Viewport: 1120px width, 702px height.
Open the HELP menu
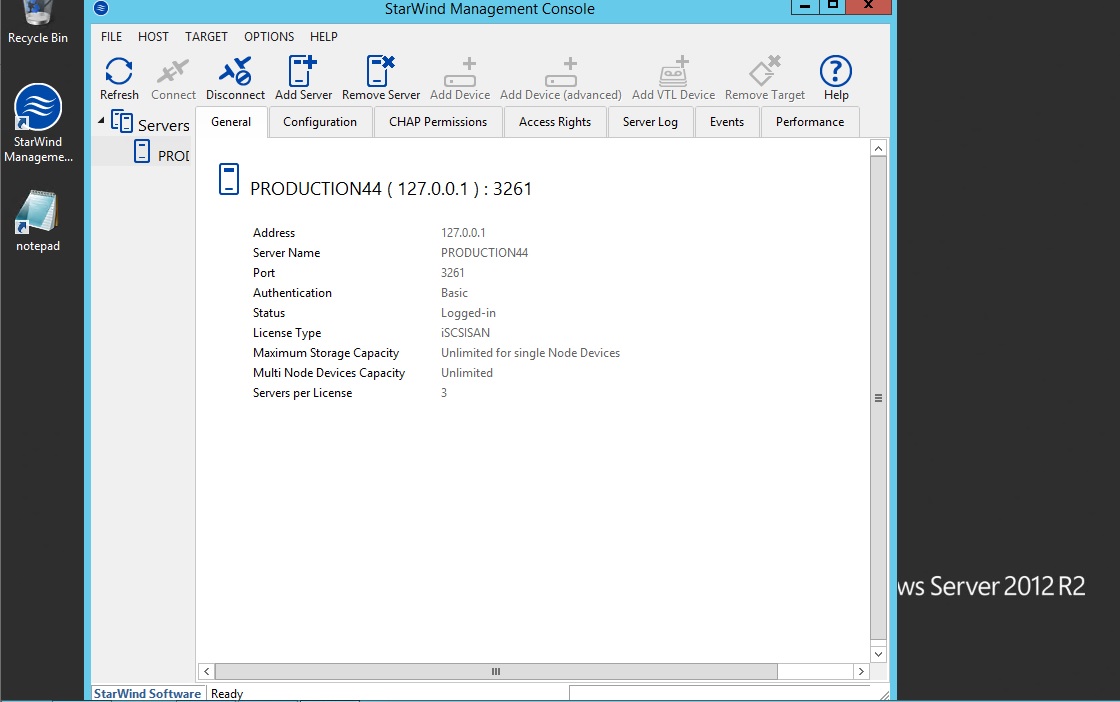[x=324, y=36]
